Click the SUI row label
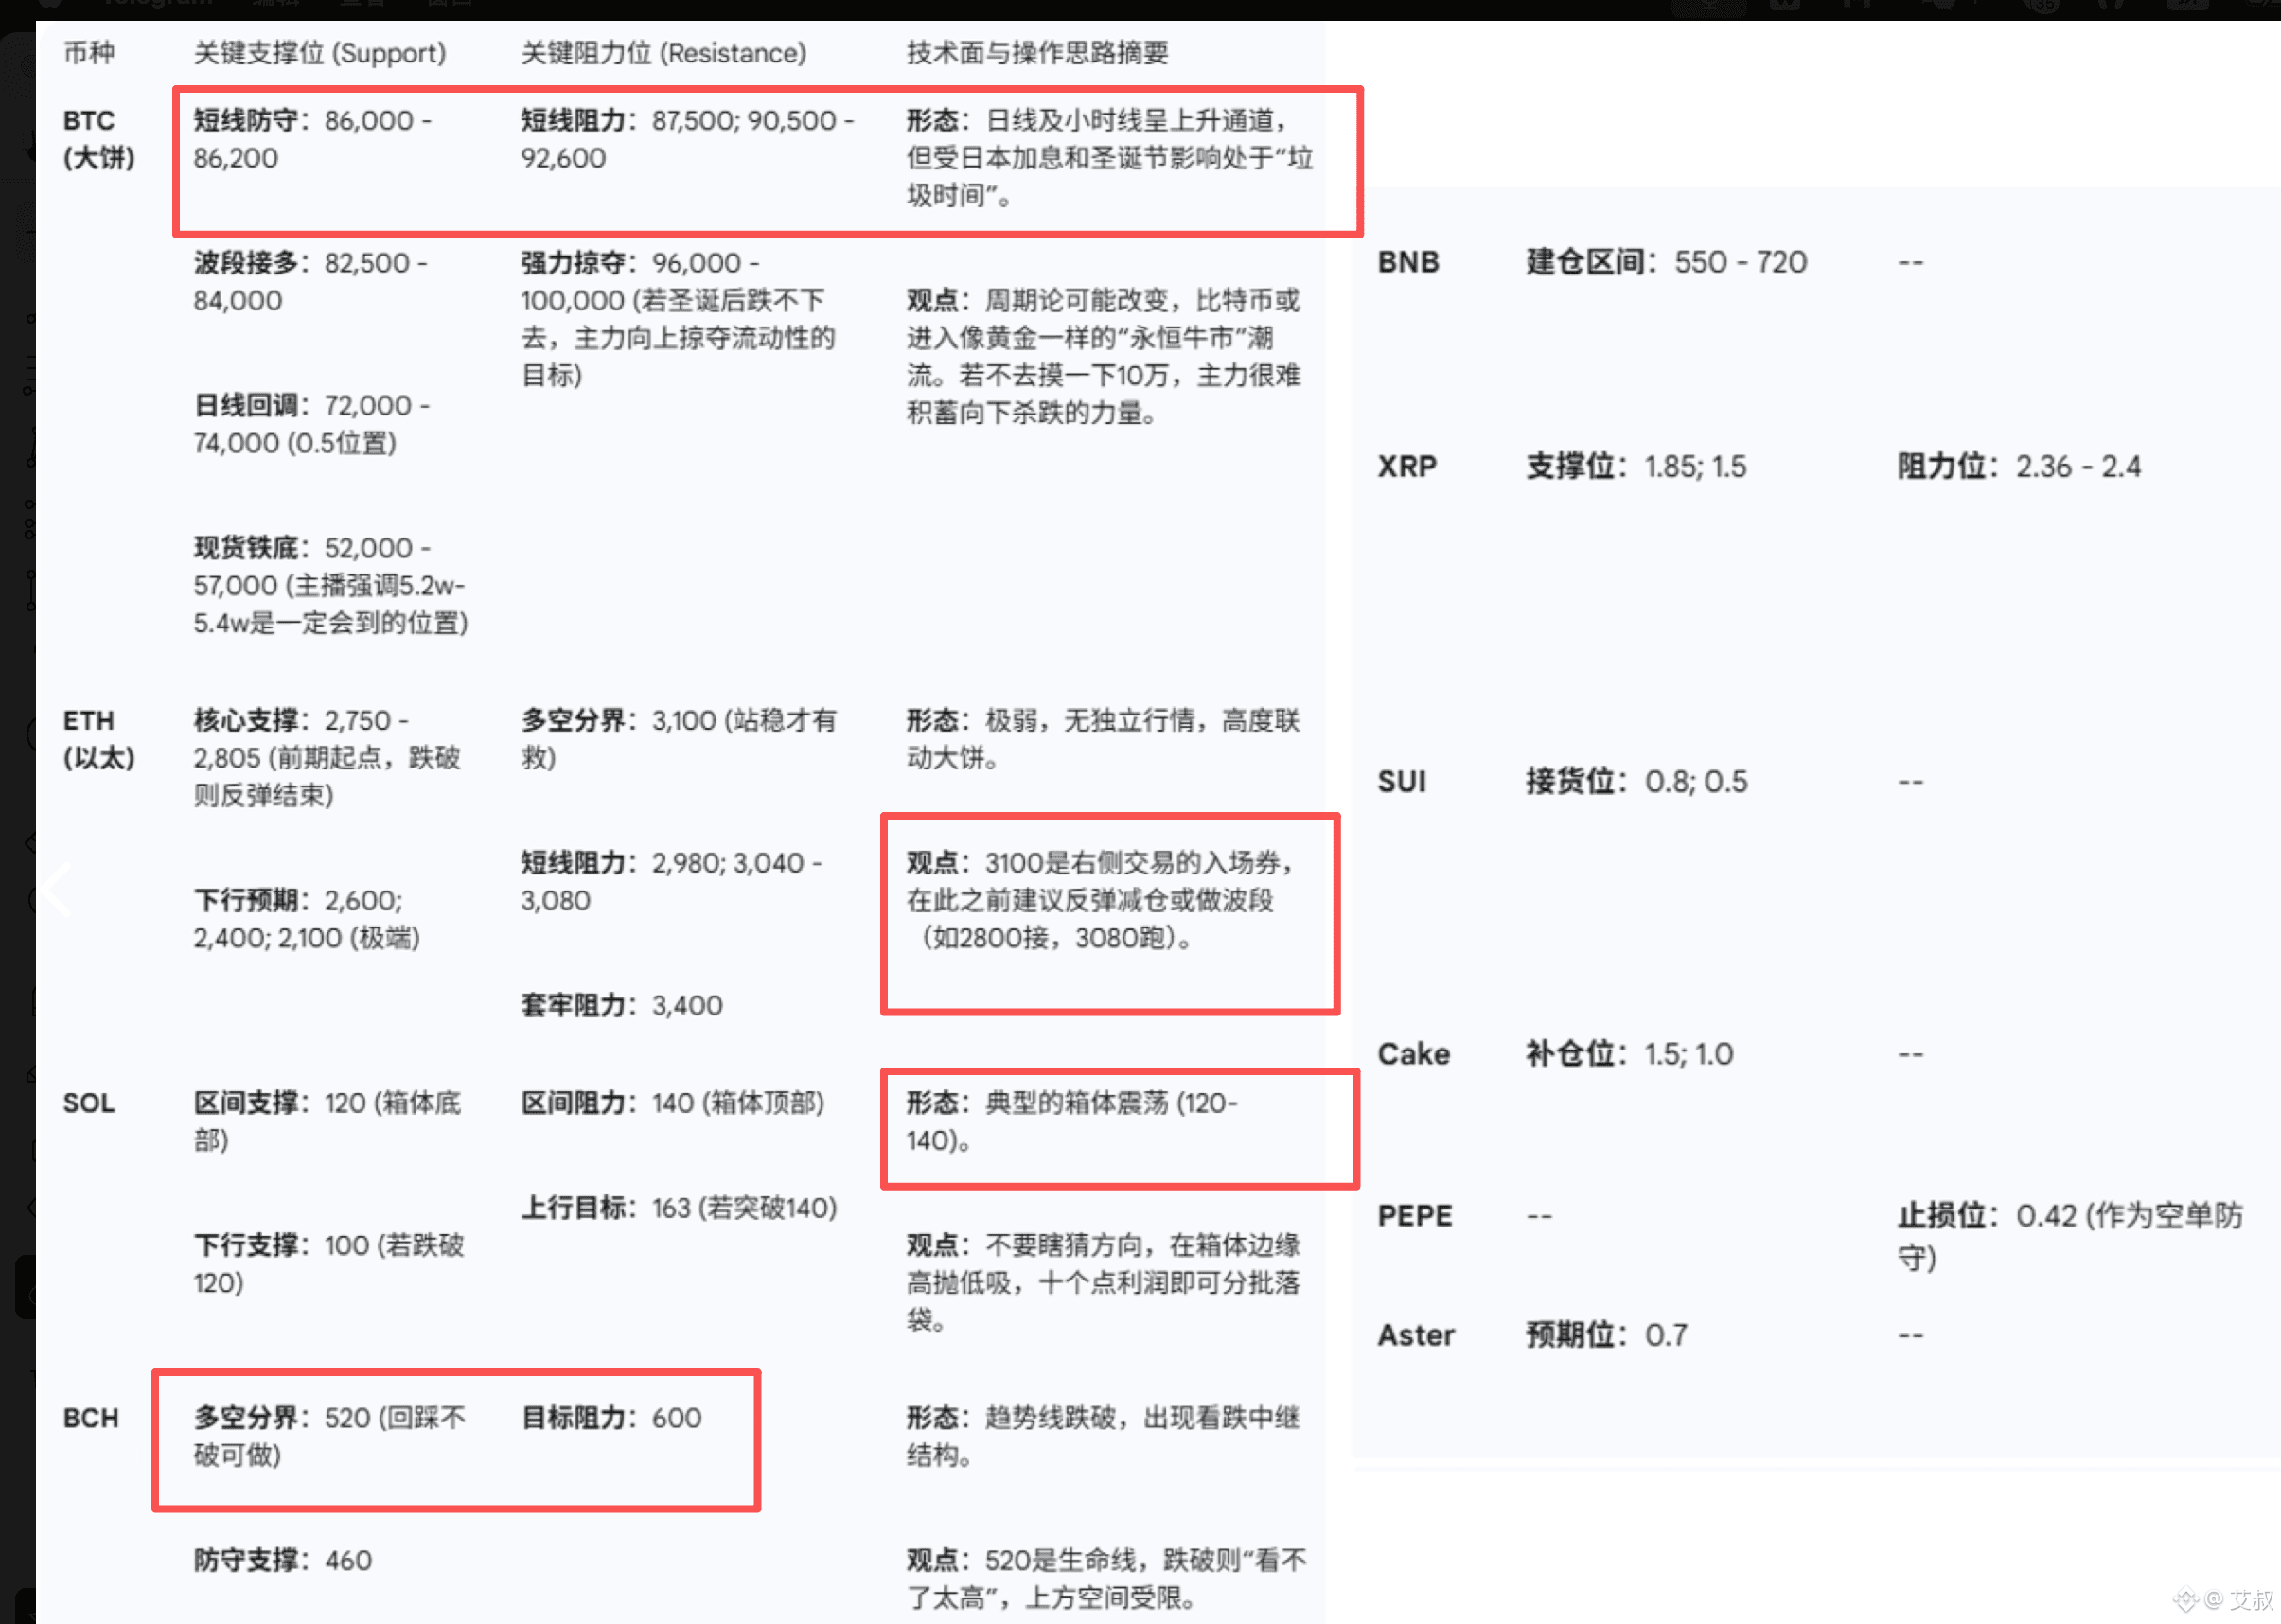The width and height of the screenshot is (2281, 1624). click(x=1402, y=782)
